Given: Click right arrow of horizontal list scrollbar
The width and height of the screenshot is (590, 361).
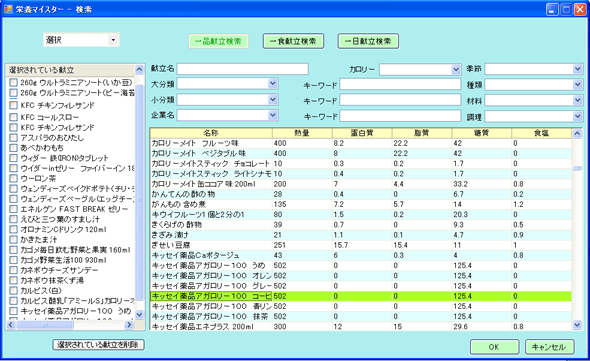Looking at the screenshot, I should (x=129, y=324).
